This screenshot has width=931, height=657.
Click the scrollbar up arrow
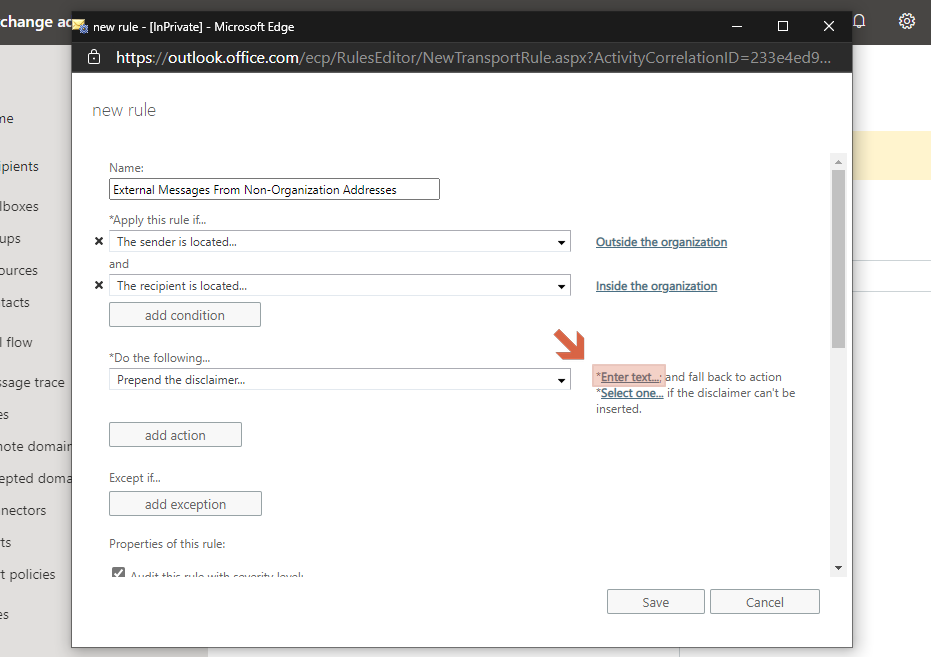coord(838,161)
